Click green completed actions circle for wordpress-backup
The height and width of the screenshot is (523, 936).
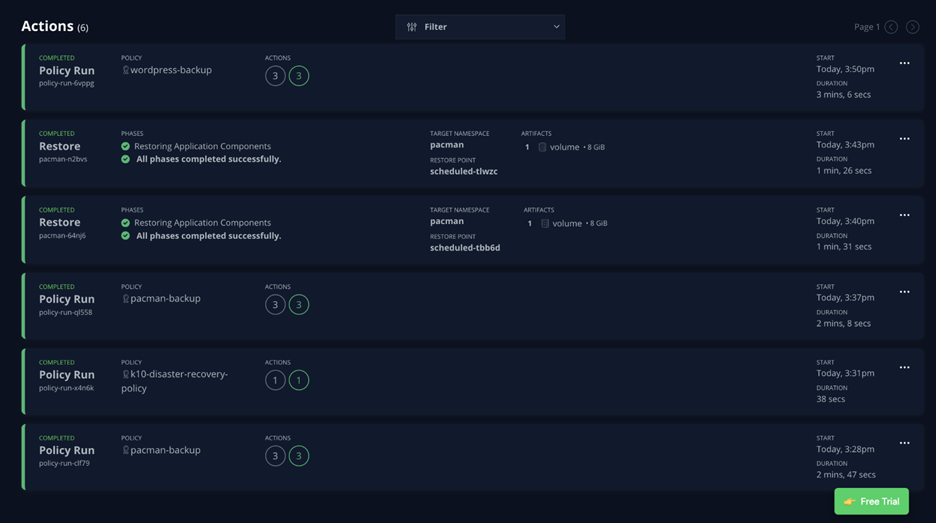tap(298, 76)
